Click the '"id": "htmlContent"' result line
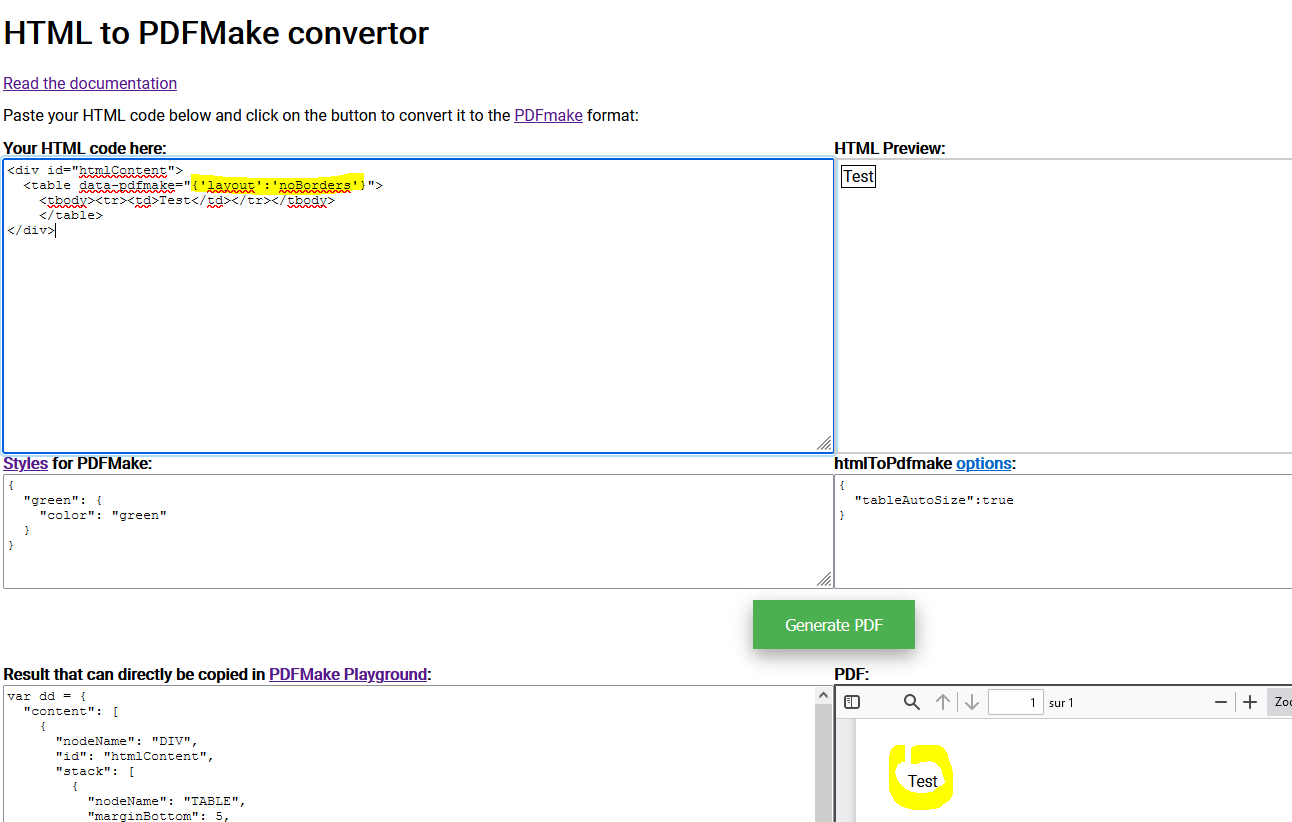This screenshot has height=822, width=1292. tap(134, 756)
